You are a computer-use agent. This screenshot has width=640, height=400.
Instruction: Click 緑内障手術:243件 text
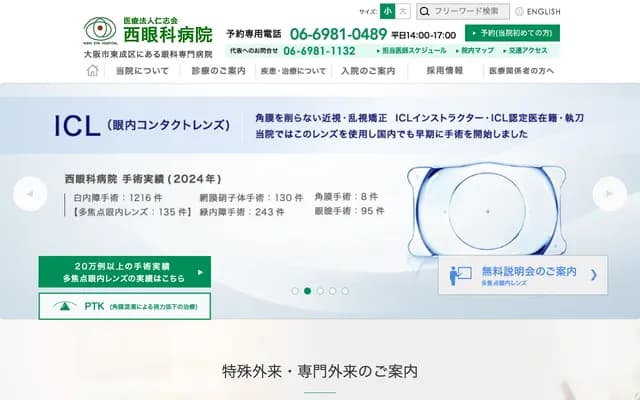click(242, 212)
